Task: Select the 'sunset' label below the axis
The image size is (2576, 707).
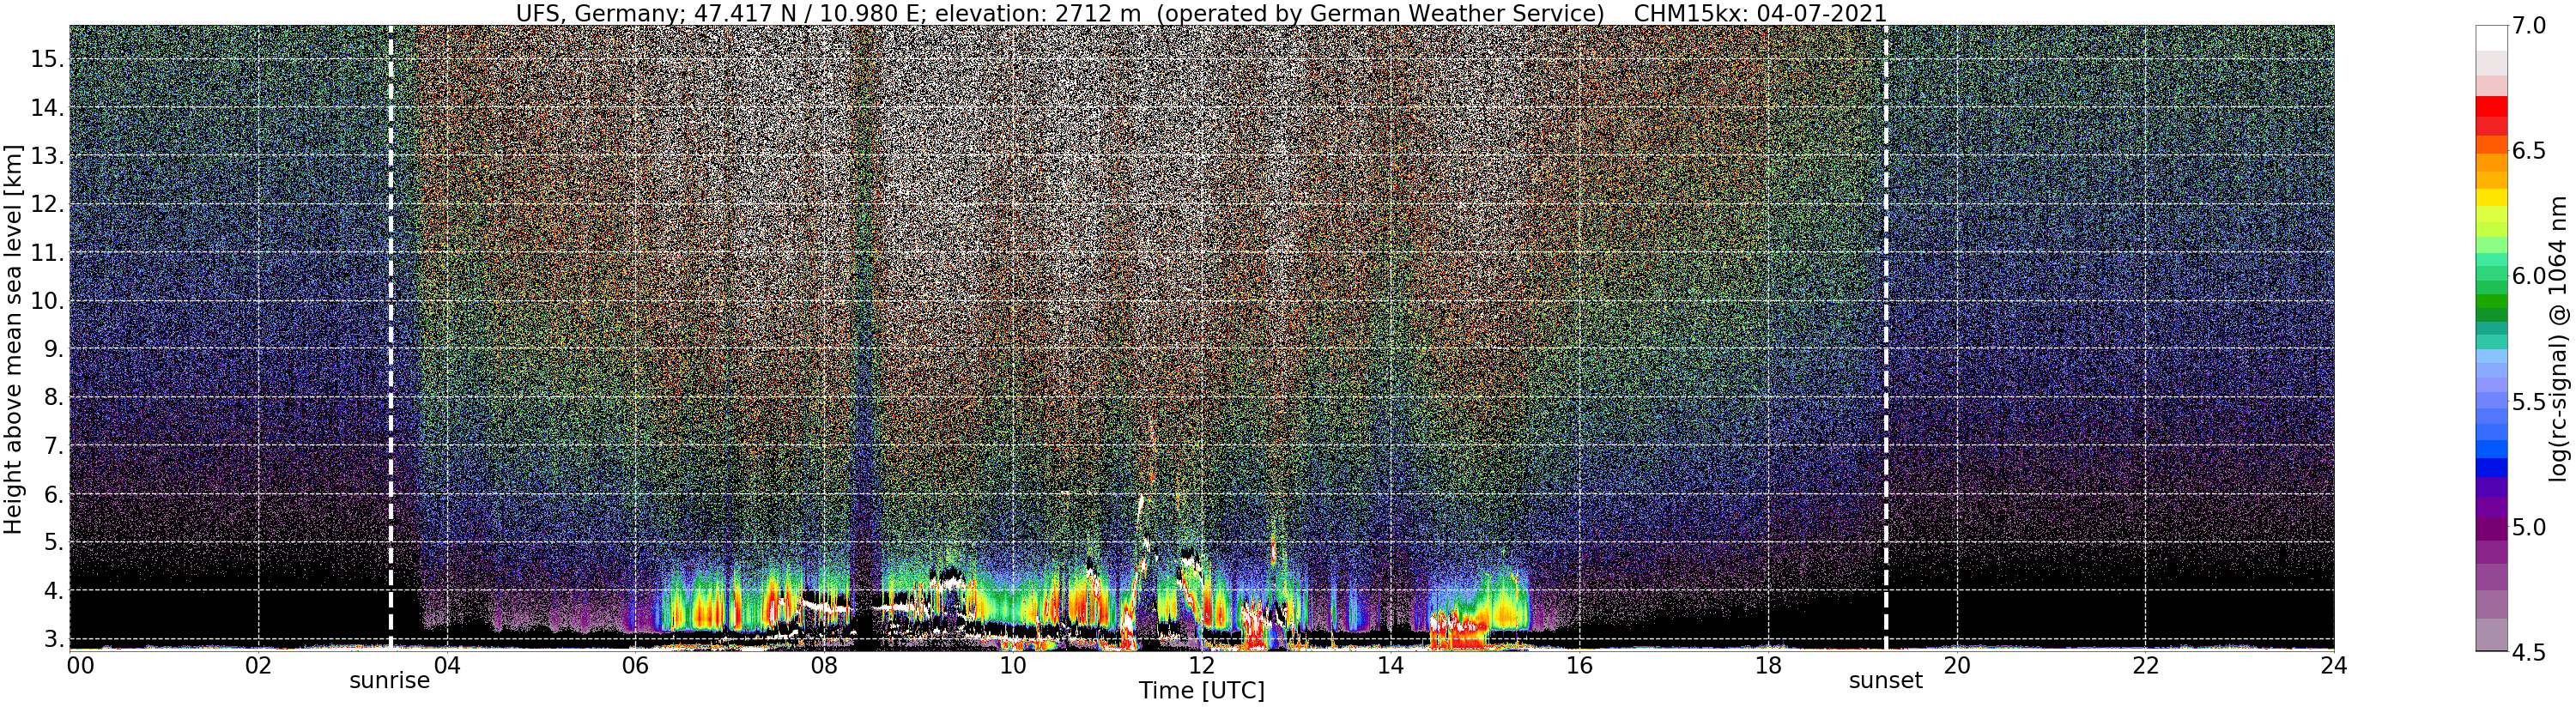Action: (1885, 681)
